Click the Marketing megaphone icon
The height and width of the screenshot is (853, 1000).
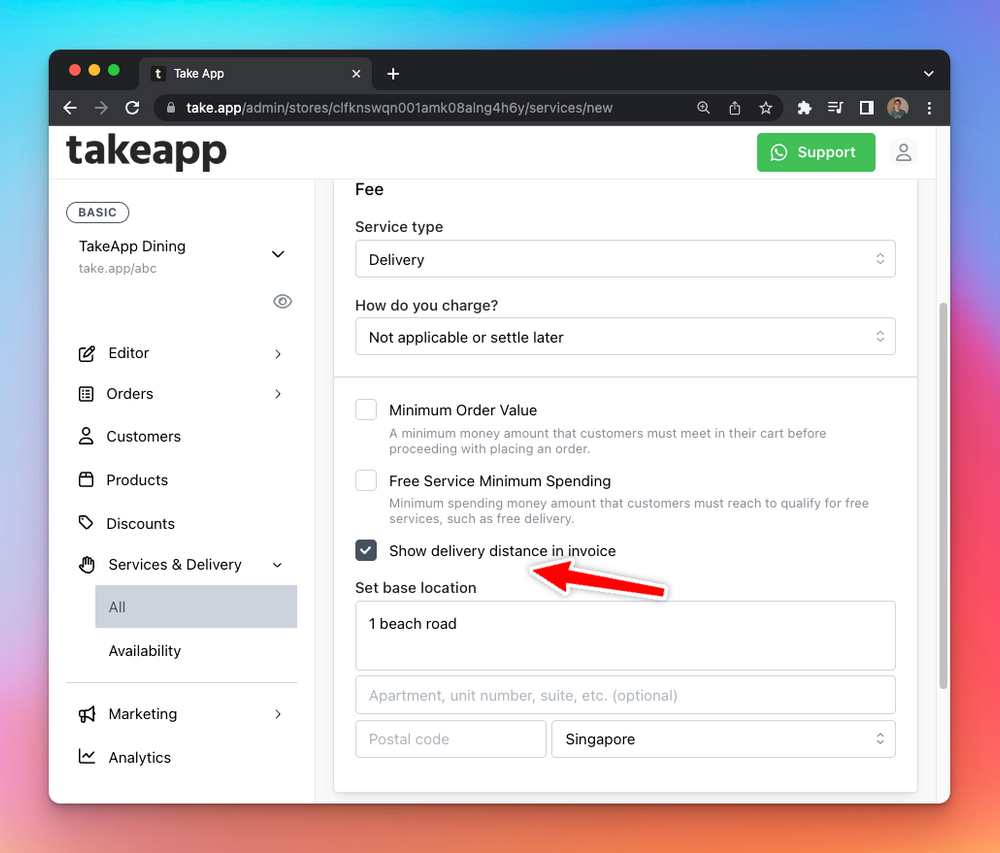87,714
